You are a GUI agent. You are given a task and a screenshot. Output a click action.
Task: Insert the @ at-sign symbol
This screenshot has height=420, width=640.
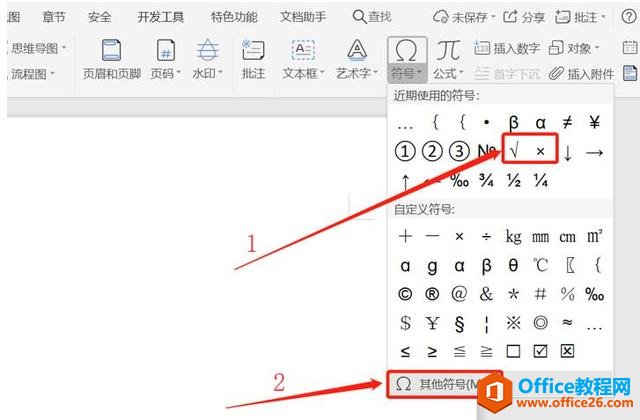[459, 294]
